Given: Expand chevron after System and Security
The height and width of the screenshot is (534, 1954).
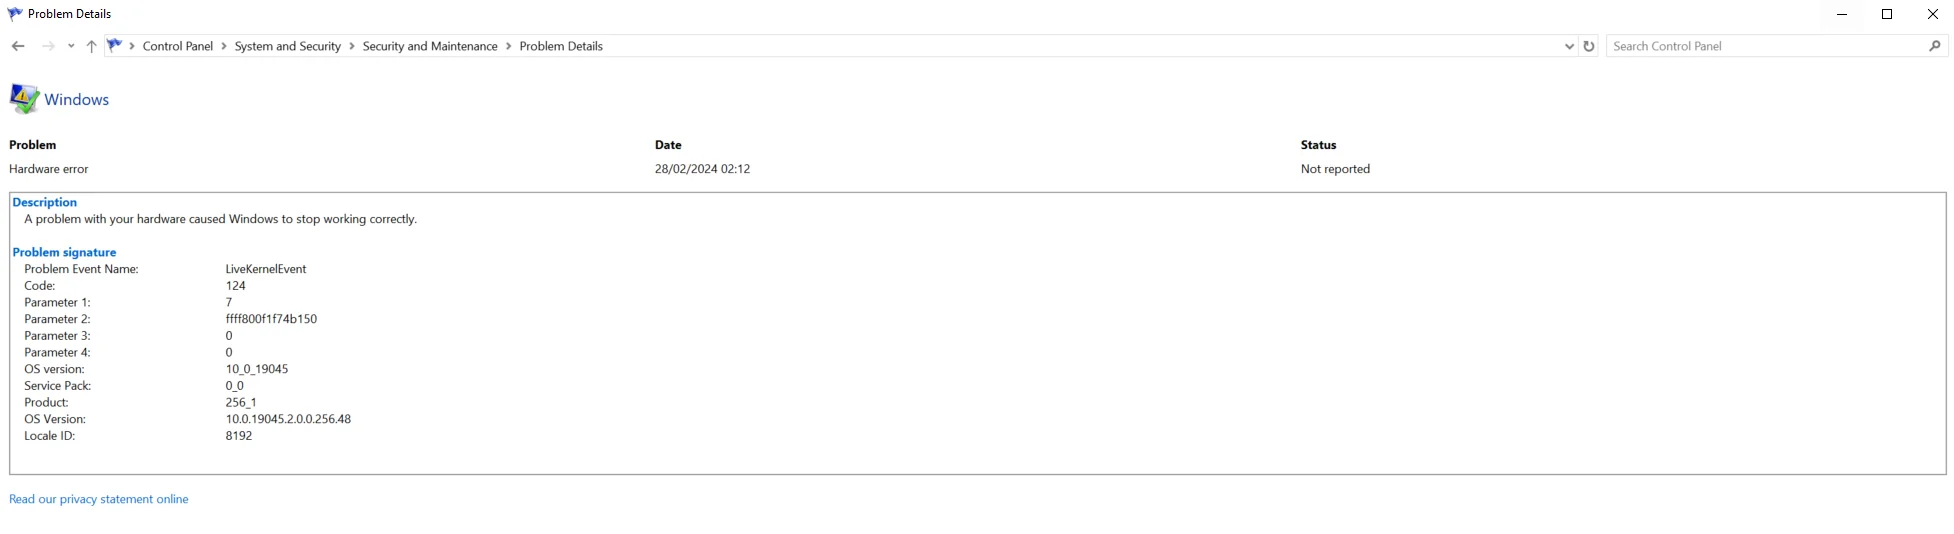Looking at the screenshot, I should pyautogui.click(x=352, y=46).
